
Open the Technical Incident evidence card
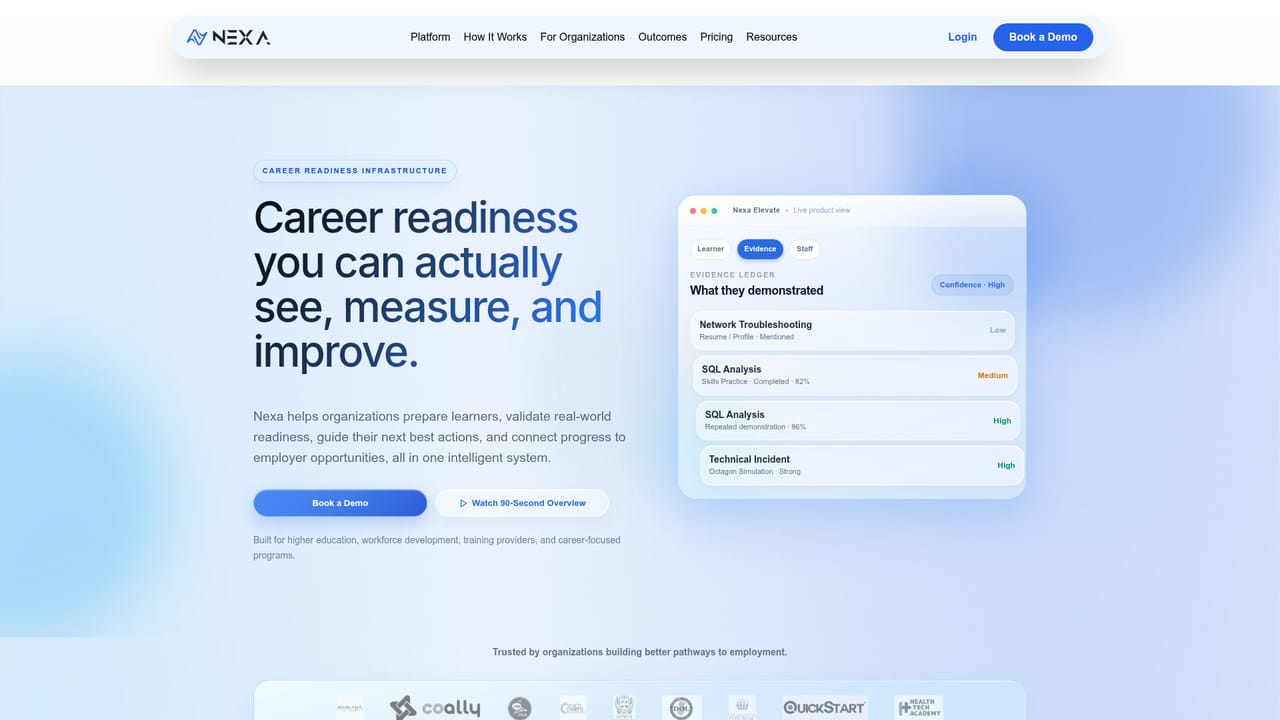click(861, 465)
